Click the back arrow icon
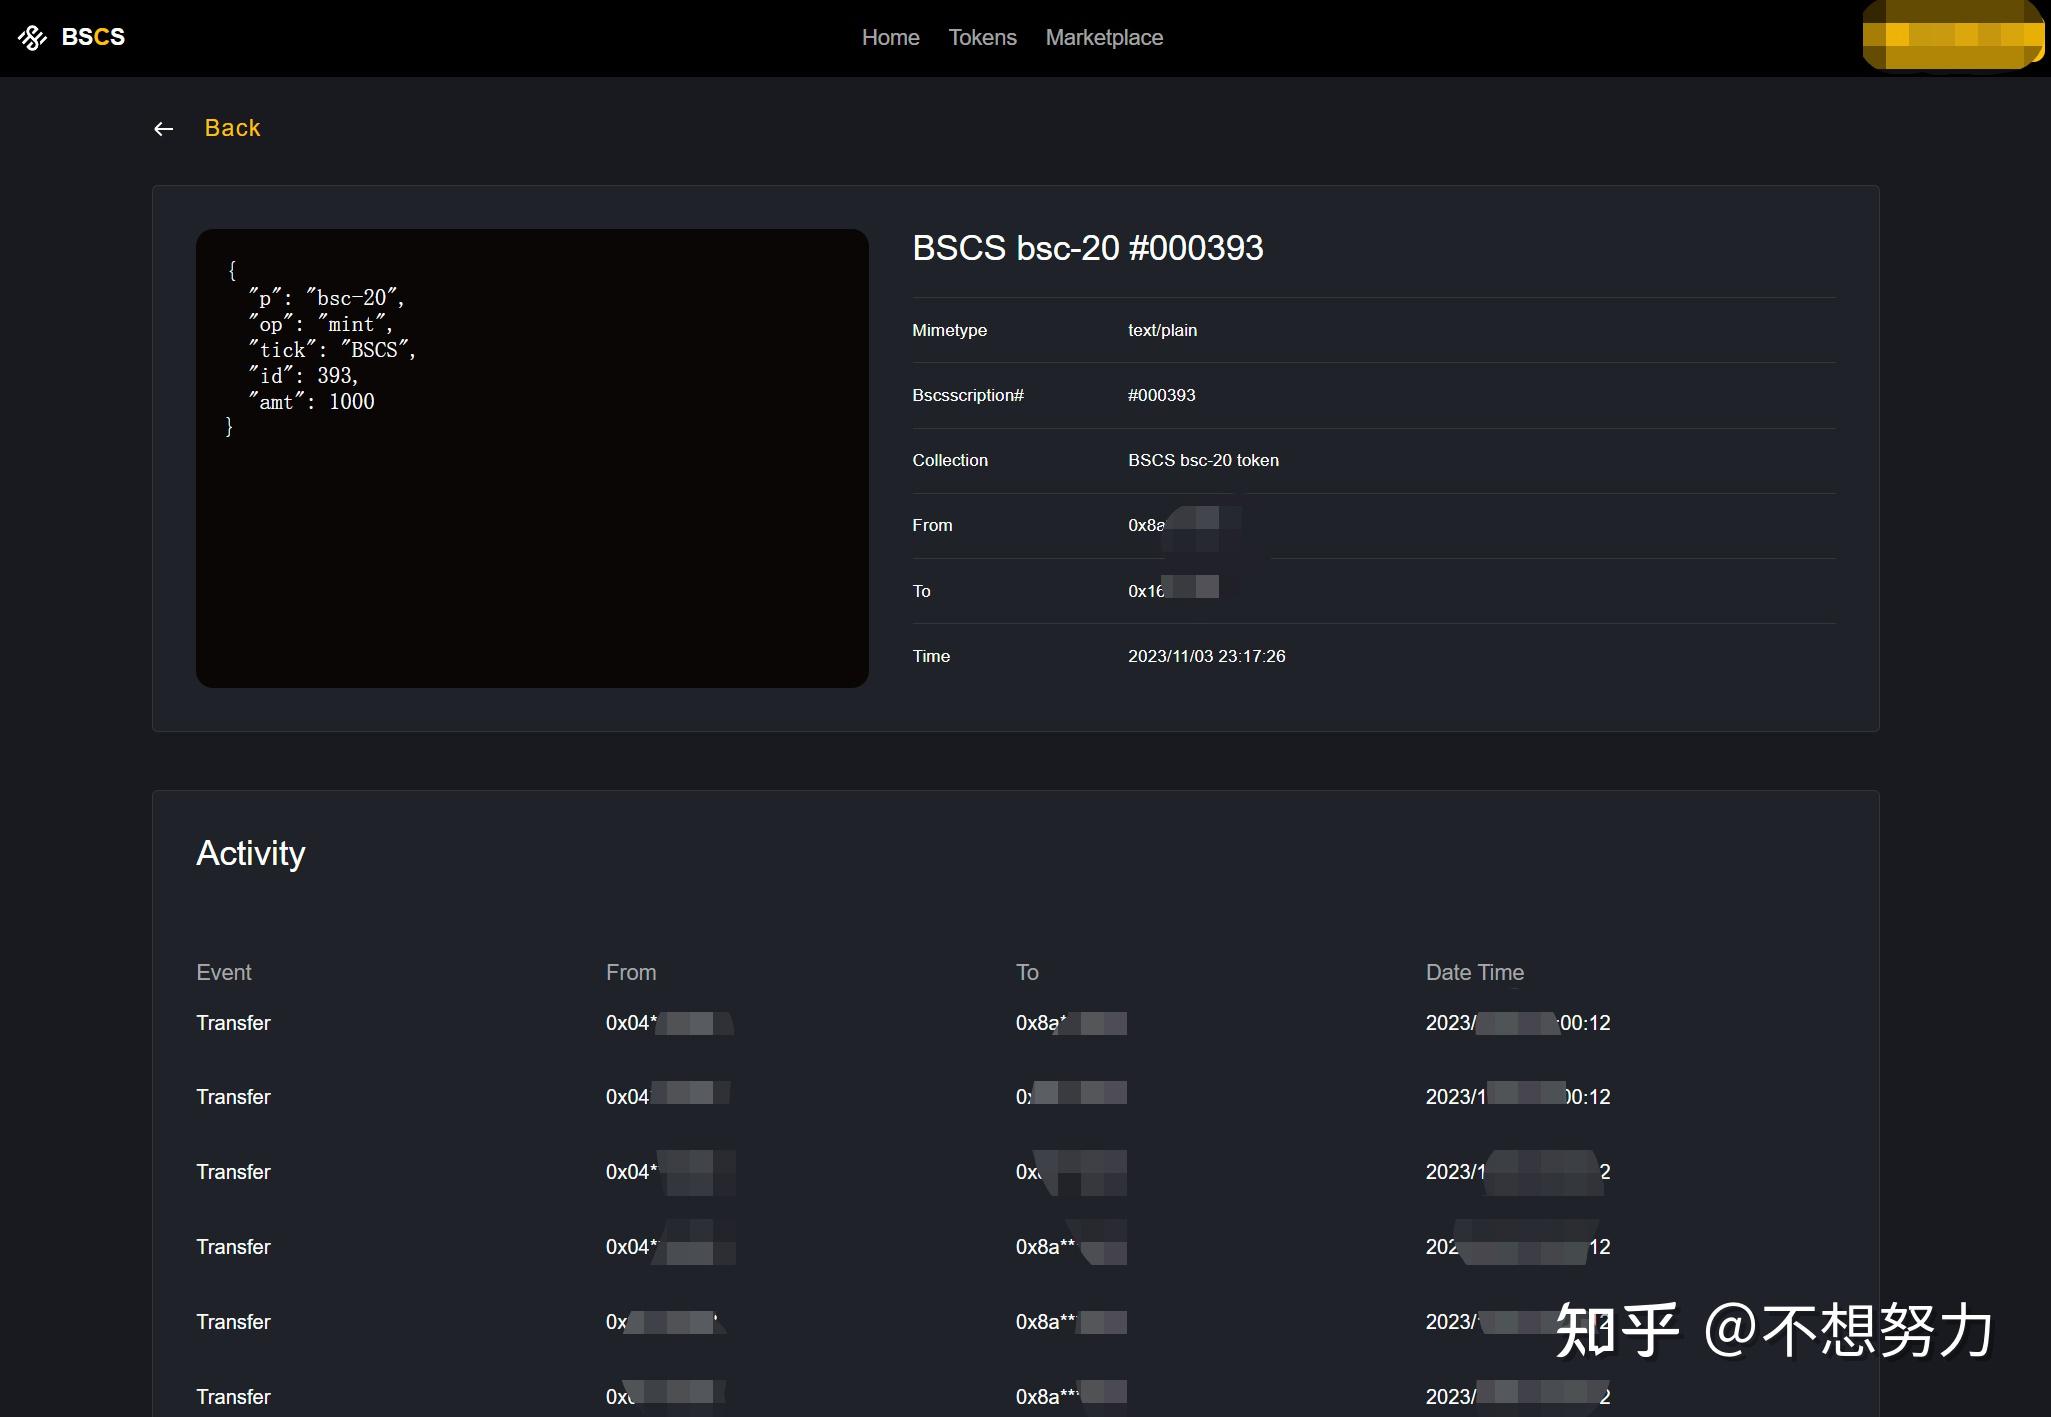The image size is (2051, 1417). click(x=164, y=129)
